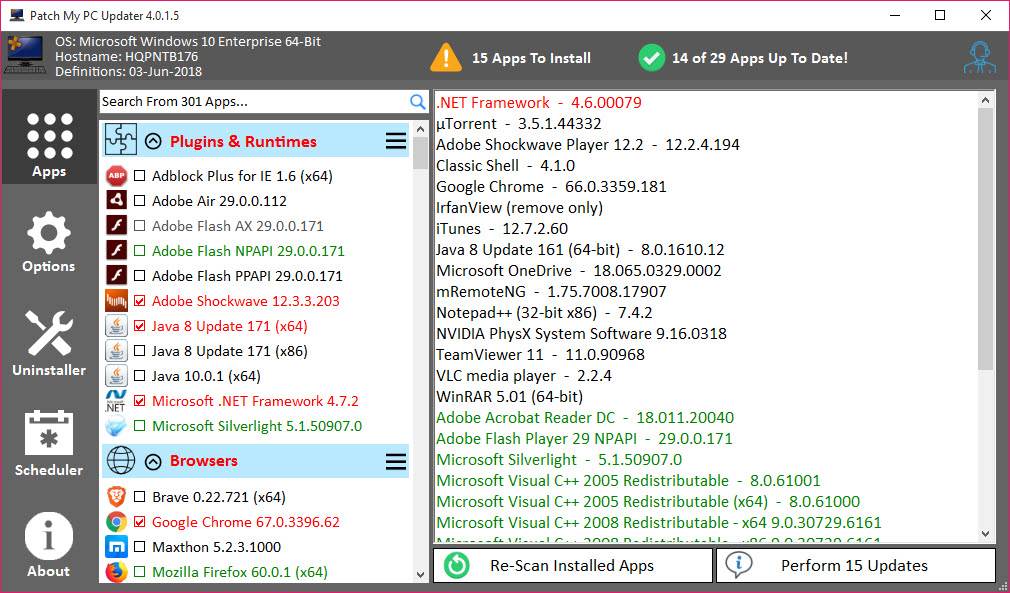This screenshot has height=593, width=1010.
Task: Click the support headset icon
Action: coord(980,58)
